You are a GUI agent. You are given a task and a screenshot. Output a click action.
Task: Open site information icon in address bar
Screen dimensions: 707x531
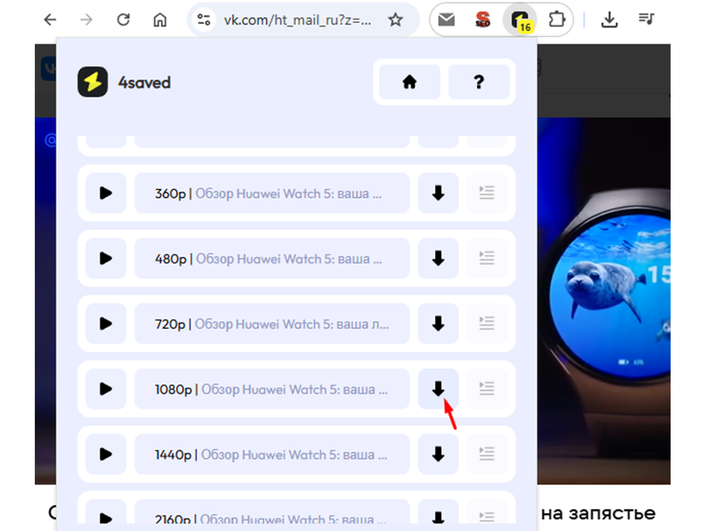(204, 19)
